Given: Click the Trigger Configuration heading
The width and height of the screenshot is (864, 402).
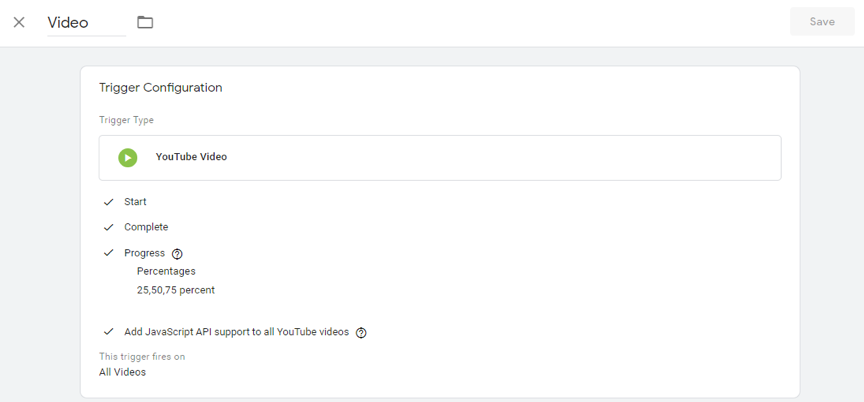Looking at the screenshot, I should click(160, 88).
